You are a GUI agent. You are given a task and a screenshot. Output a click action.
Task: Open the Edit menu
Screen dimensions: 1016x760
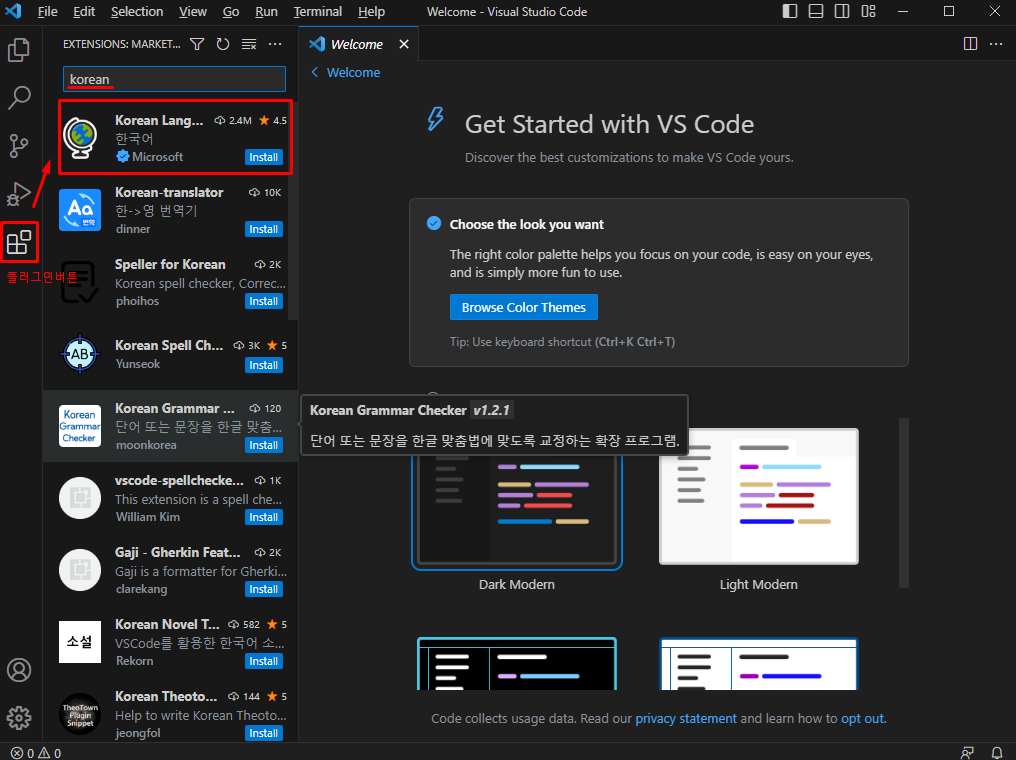coord(84,12)
